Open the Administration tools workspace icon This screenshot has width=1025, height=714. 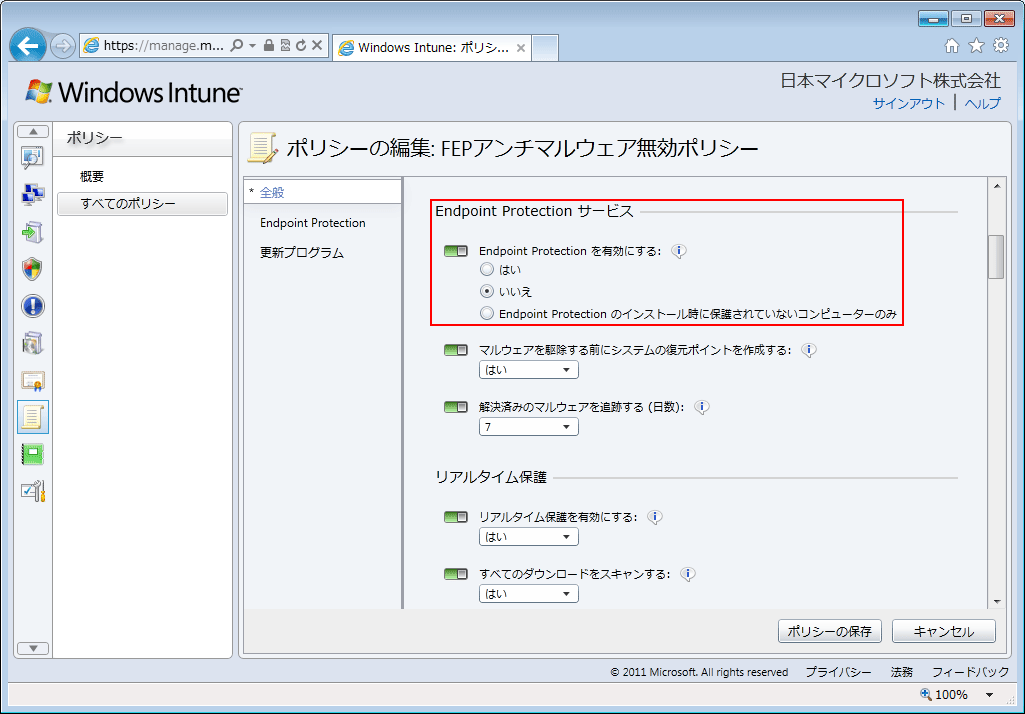coord(33,491)
